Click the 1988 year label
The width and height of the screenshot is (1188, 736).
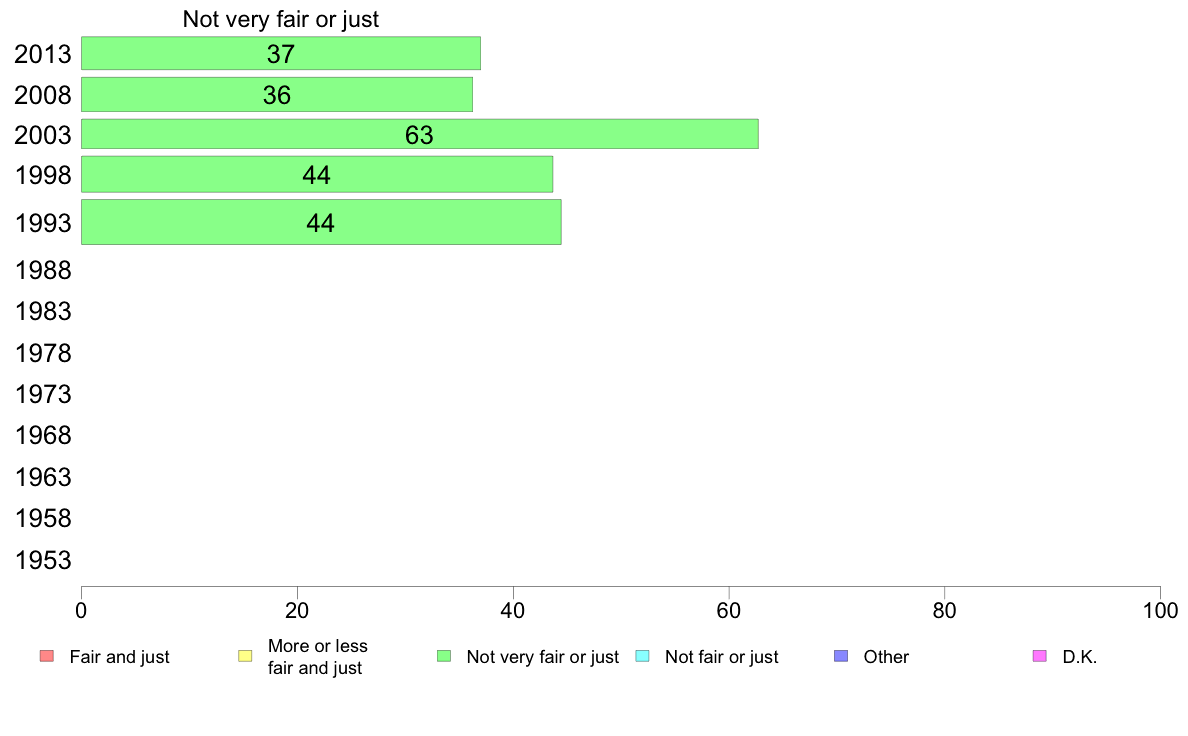(x=43, y=271)
